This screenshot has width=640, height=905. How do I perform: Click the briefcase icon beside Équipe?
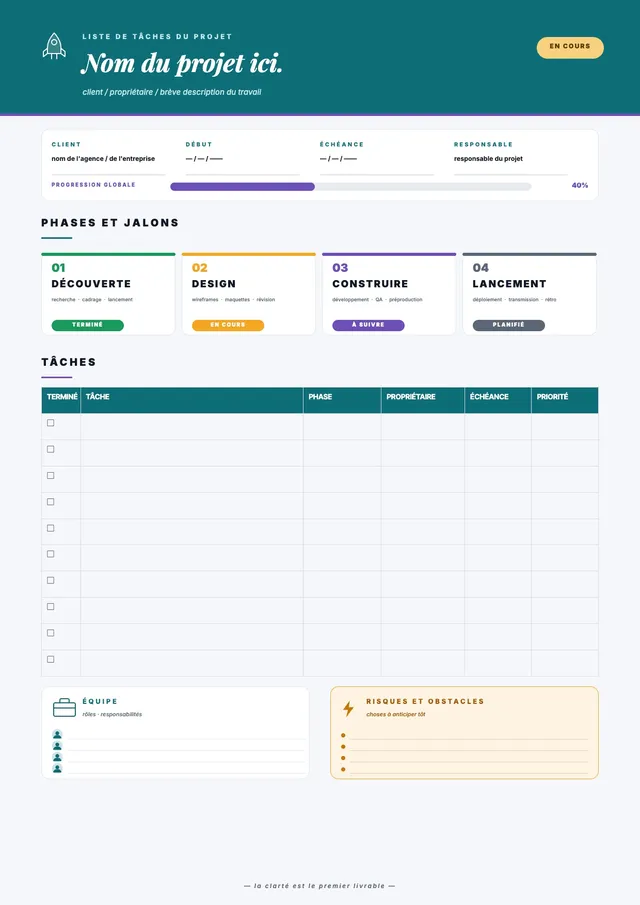point(64,708)
